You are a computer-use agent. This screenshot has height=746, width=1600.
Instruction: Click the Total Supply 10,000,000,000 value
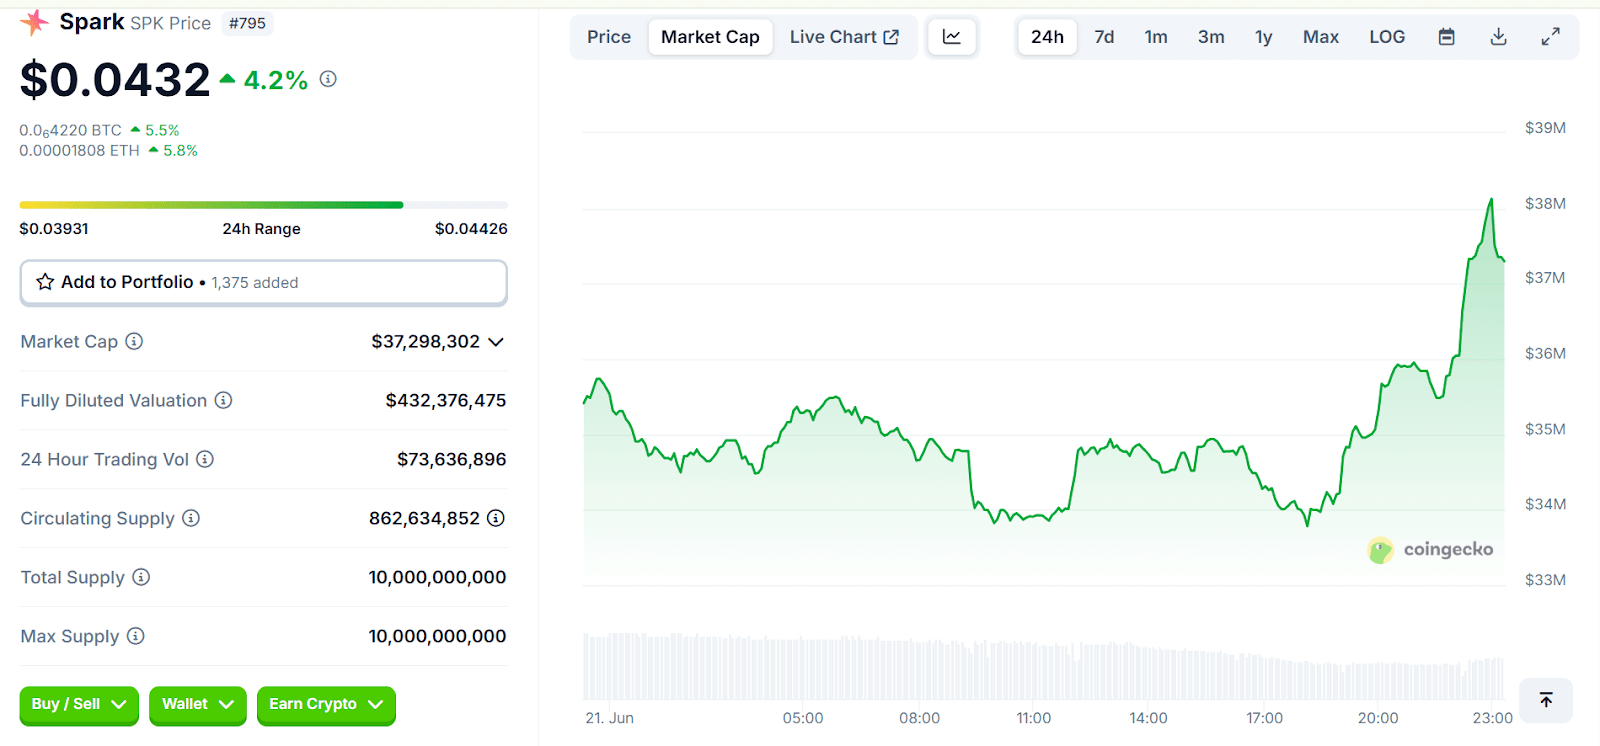(437, 577)
